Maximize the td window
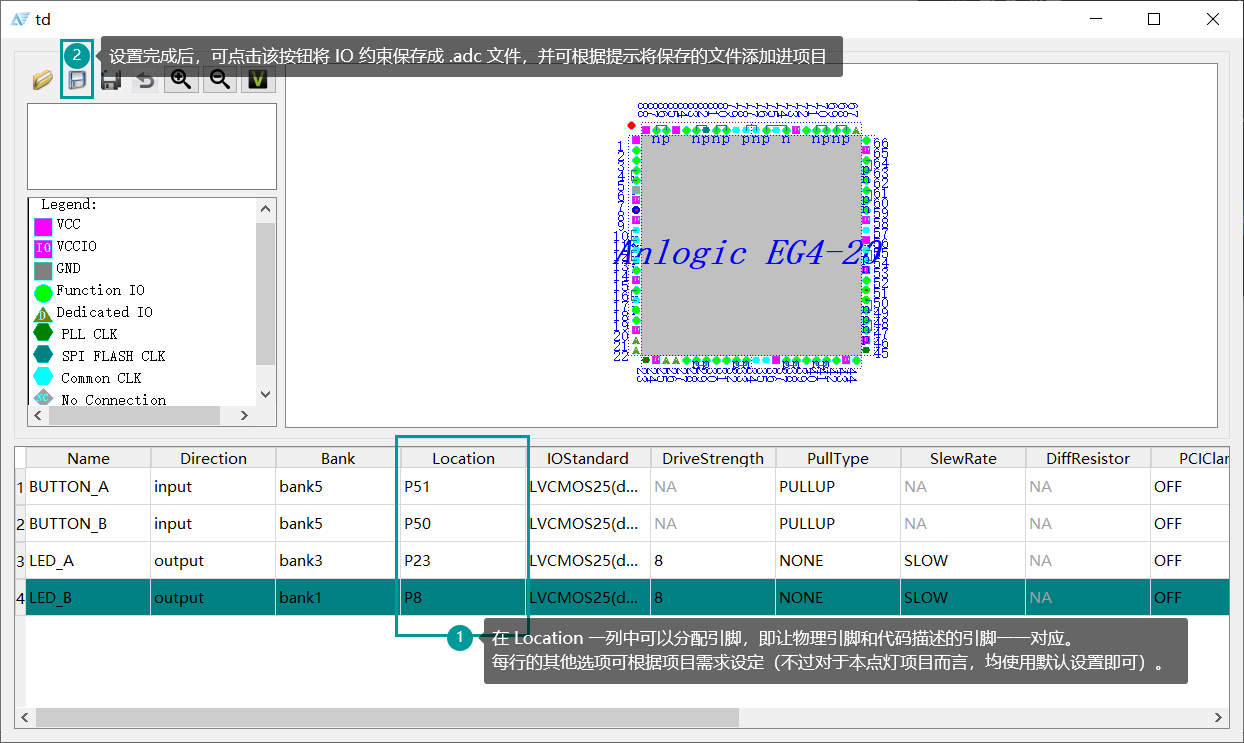Image resolution: width=1244 pixels, height=743 pixels. [x=1154, y=19]
